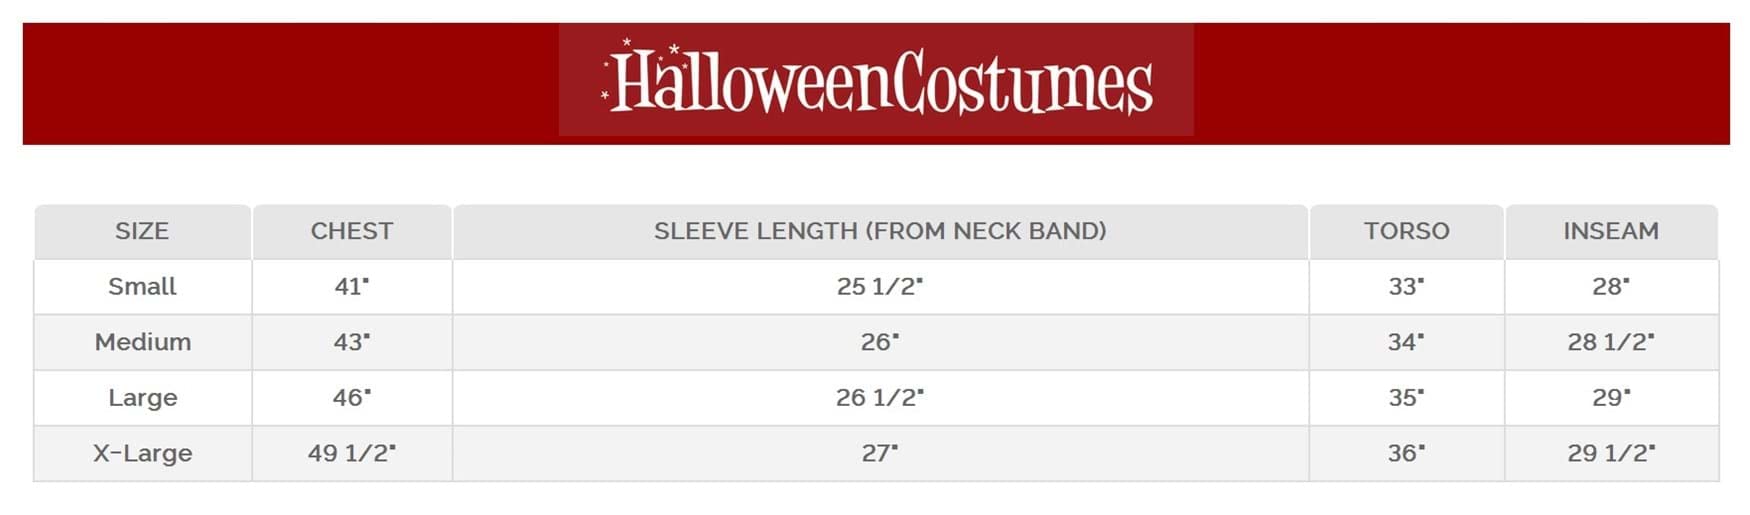This screenshot has height=515, width=1750.
Task: Select the 36" torso value
Action: [1406, 453]
